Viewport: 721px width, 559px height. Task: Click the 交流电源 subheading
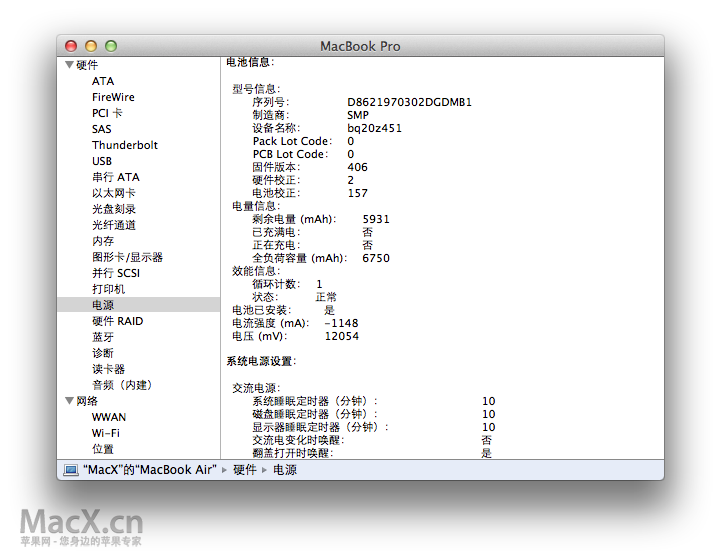[256, 388]
